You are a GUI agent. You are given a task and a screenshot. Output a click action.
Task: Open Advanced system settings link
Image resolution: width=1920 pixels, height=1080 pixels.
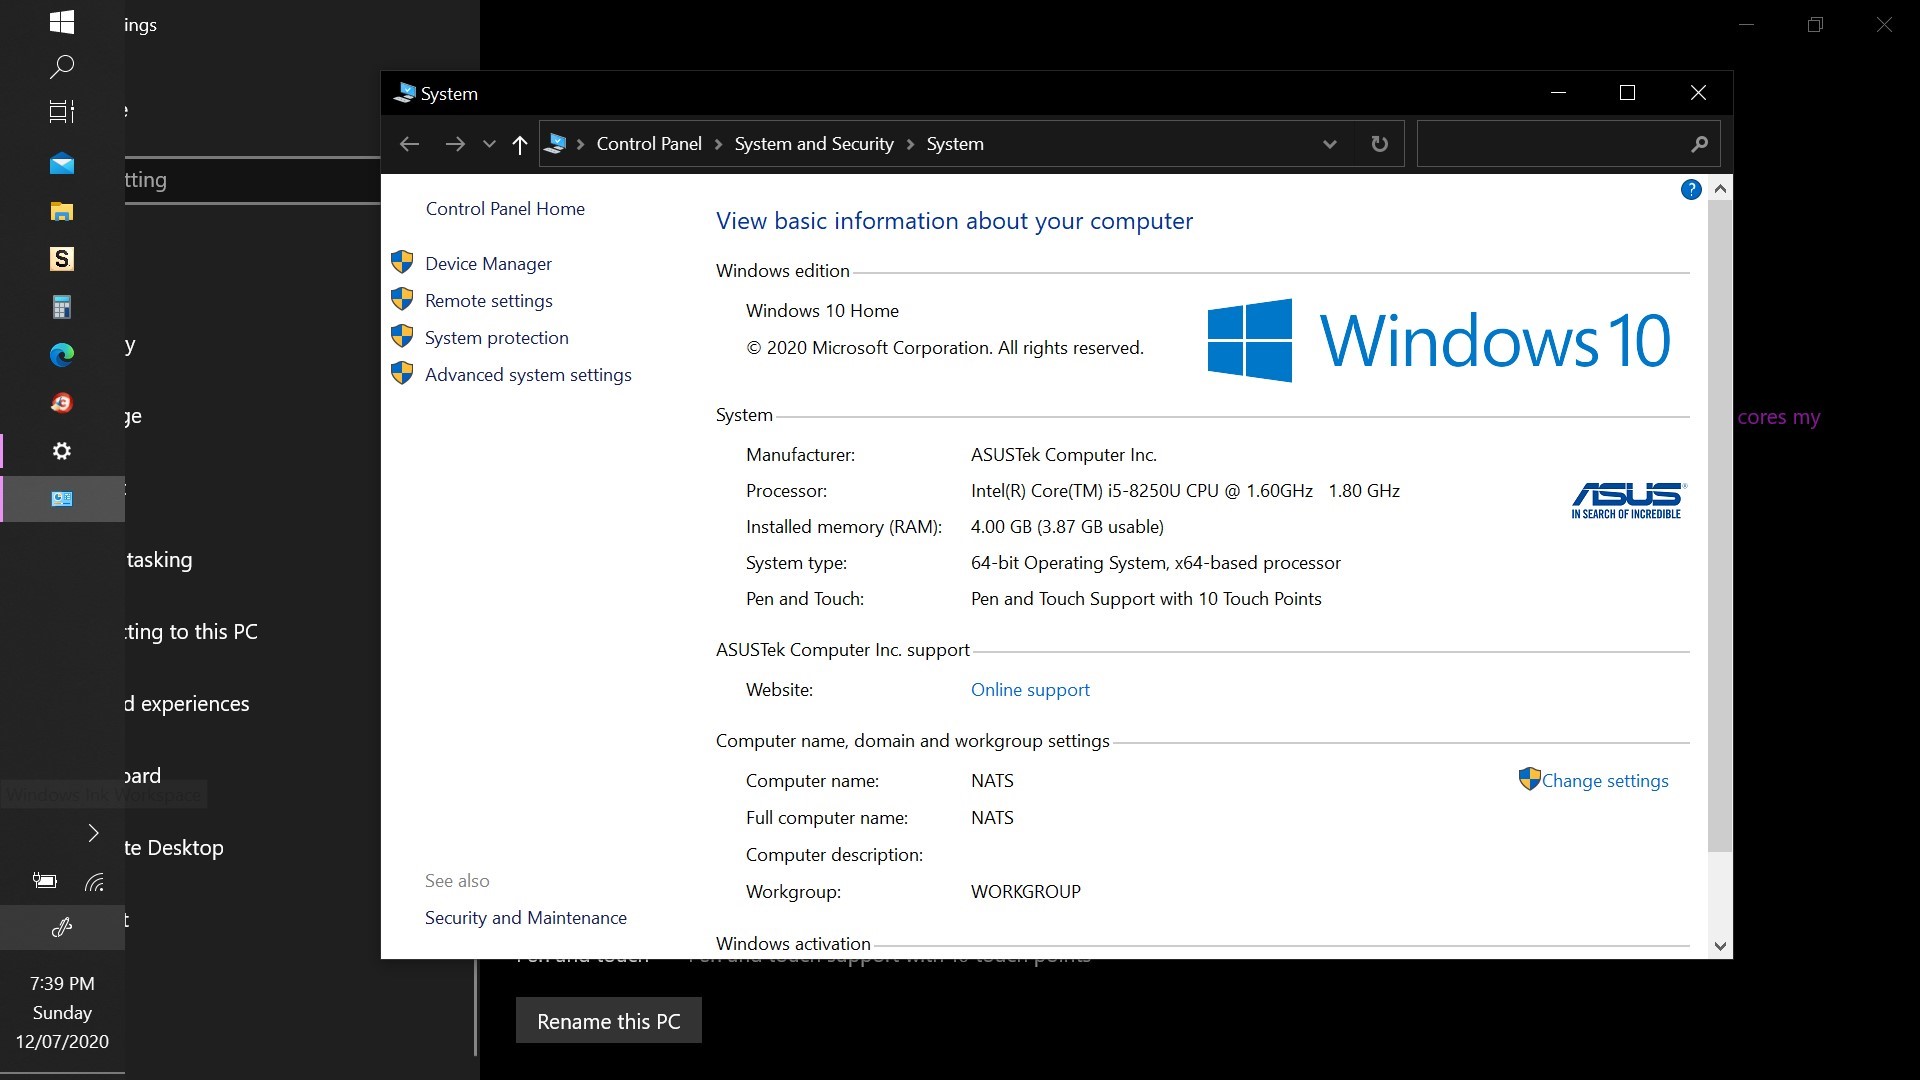pyautogui.click(x=528, y=374)
